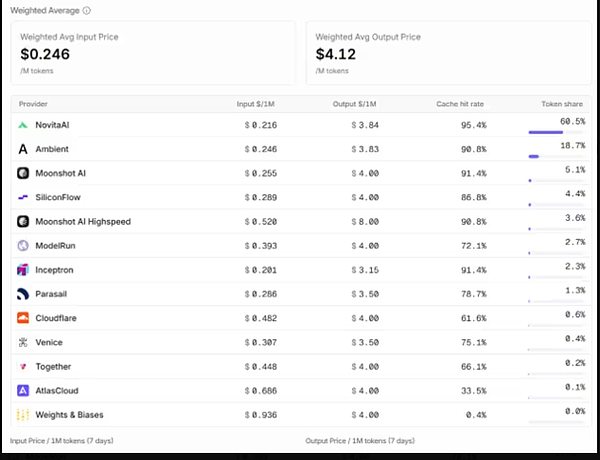Click Input Price / 1M tokens (7 days) label
This screenshot has height=460, width=600.
(62, 440)
